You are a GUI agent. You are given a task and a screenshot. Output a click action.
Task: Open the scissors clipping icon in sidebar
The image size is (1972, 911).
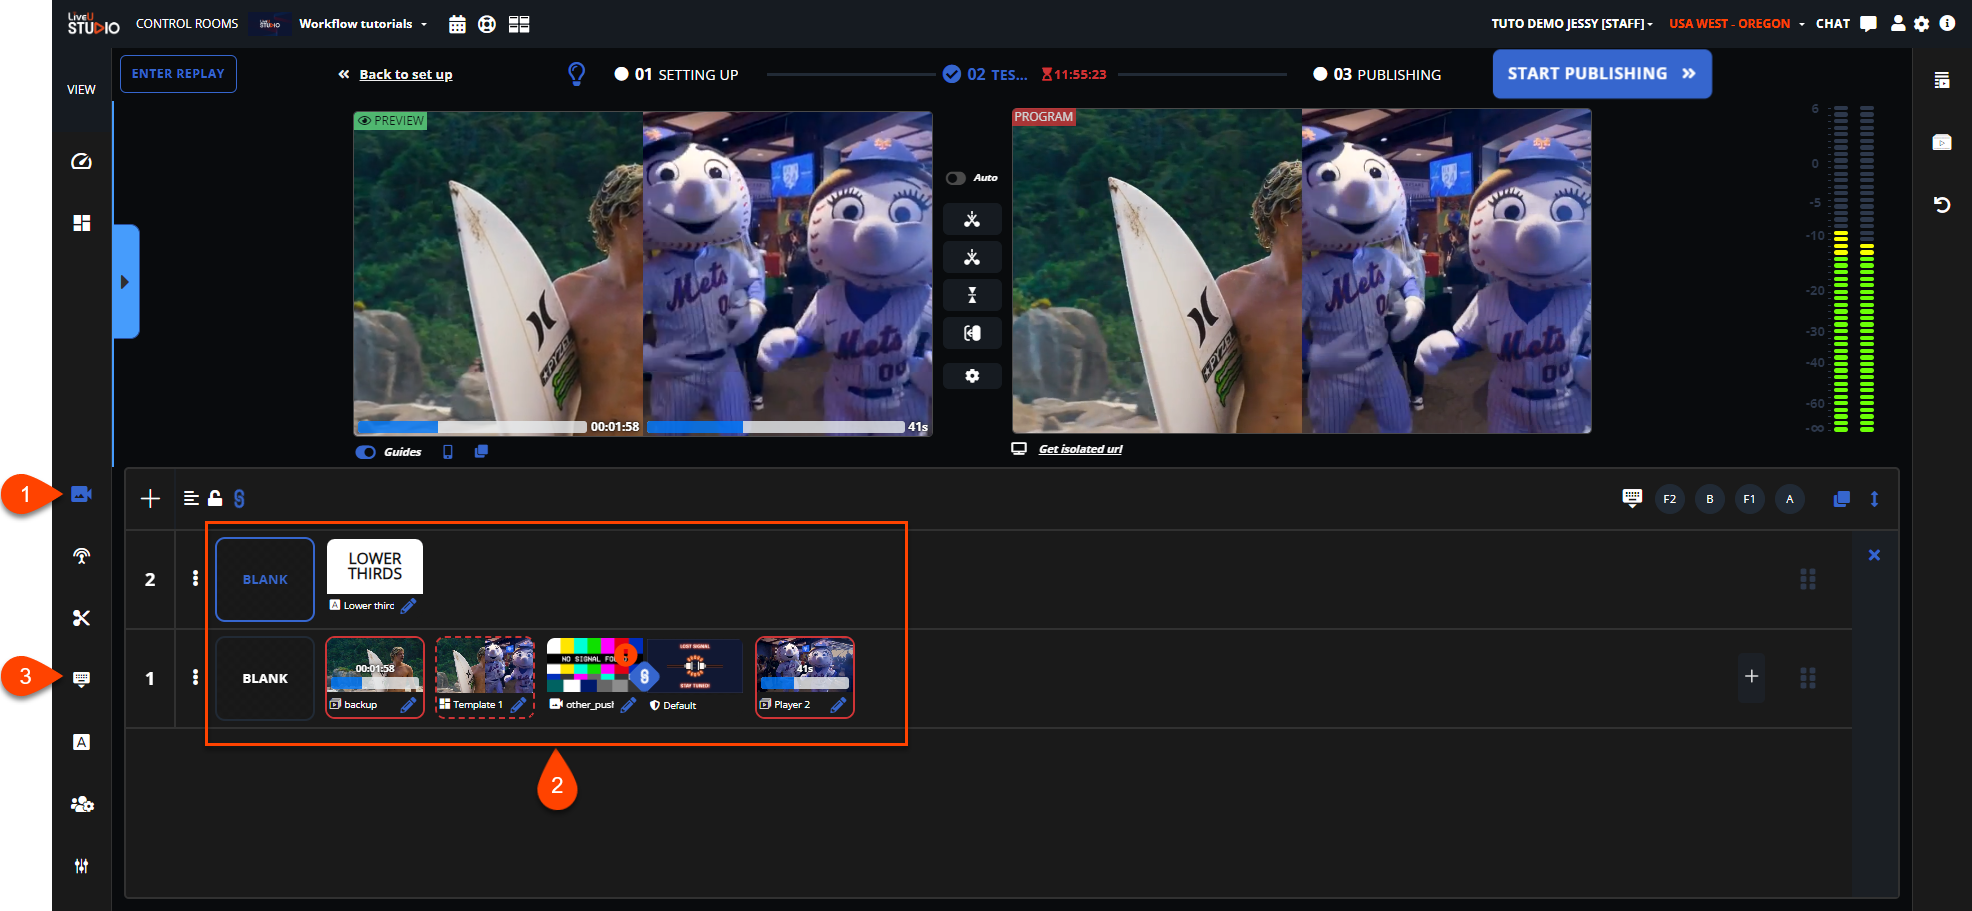click(82, 618)
